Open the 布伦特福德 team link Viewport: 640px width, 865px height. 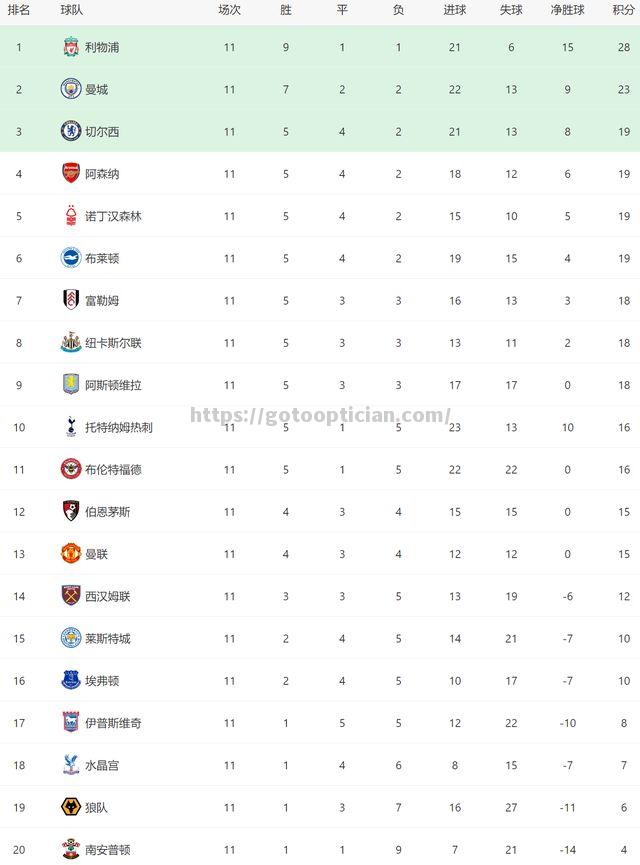pos(113,469)
